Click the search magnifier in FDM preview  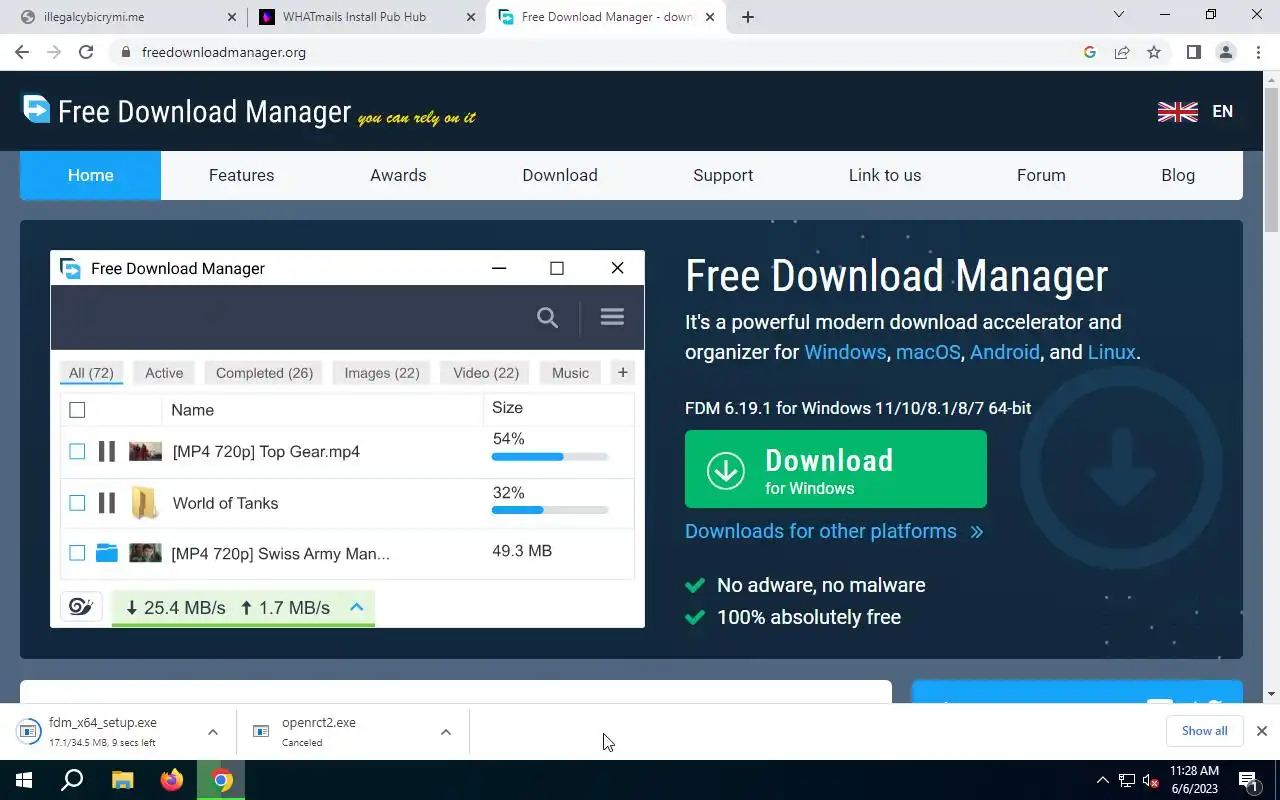click(547, 317)
